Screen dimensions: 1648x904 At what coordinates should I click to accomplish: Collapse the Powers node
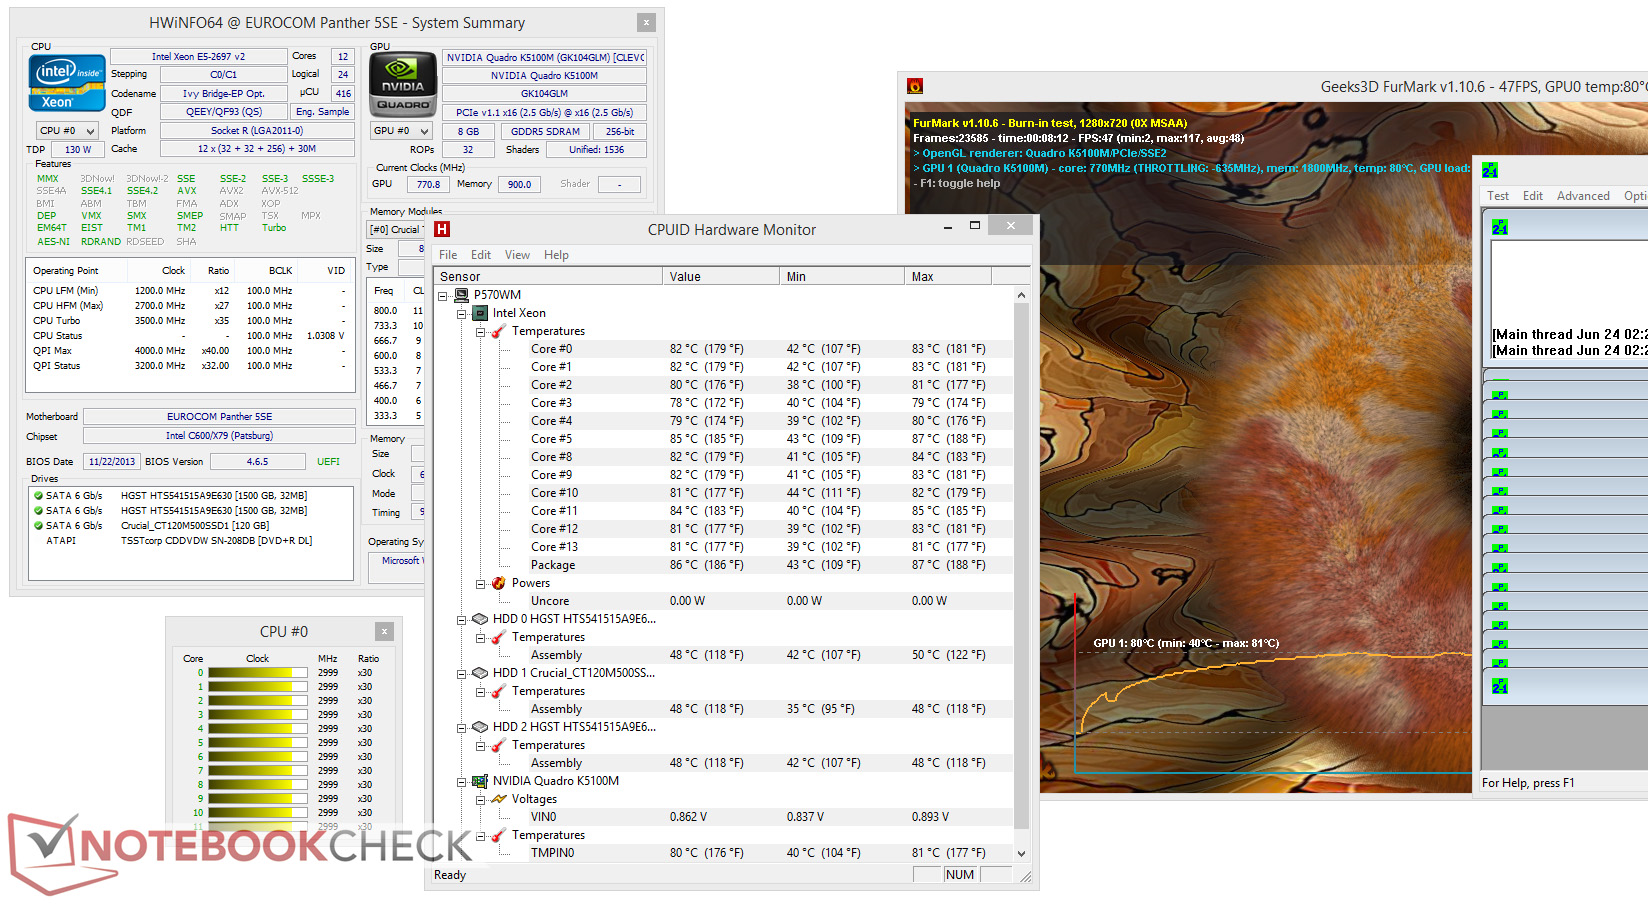click(x=480, y=583)
